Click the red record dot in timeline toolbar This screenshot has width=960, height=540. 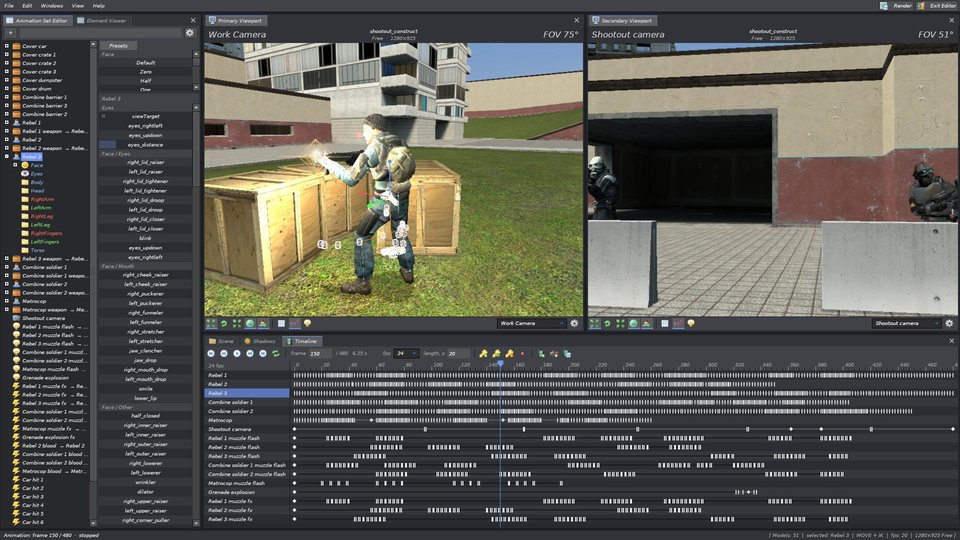(522, 354)
